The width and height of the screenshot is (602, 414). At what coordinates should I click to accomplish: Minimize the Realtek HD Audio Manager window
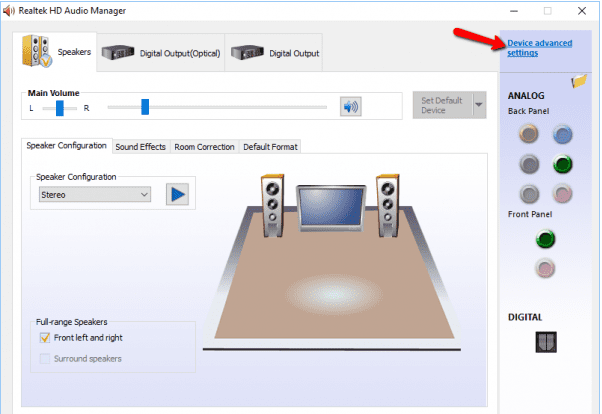pos(514,11)
